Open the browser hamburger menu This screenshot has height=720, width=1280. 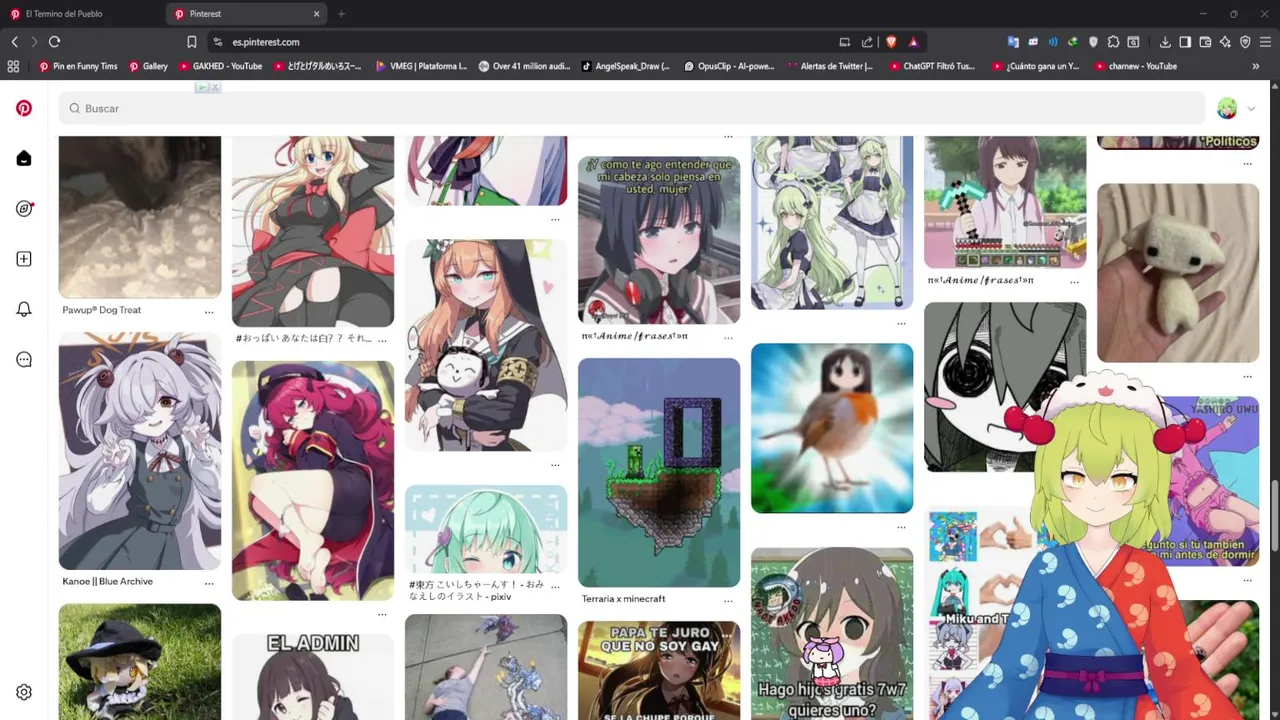(1266, 42)
